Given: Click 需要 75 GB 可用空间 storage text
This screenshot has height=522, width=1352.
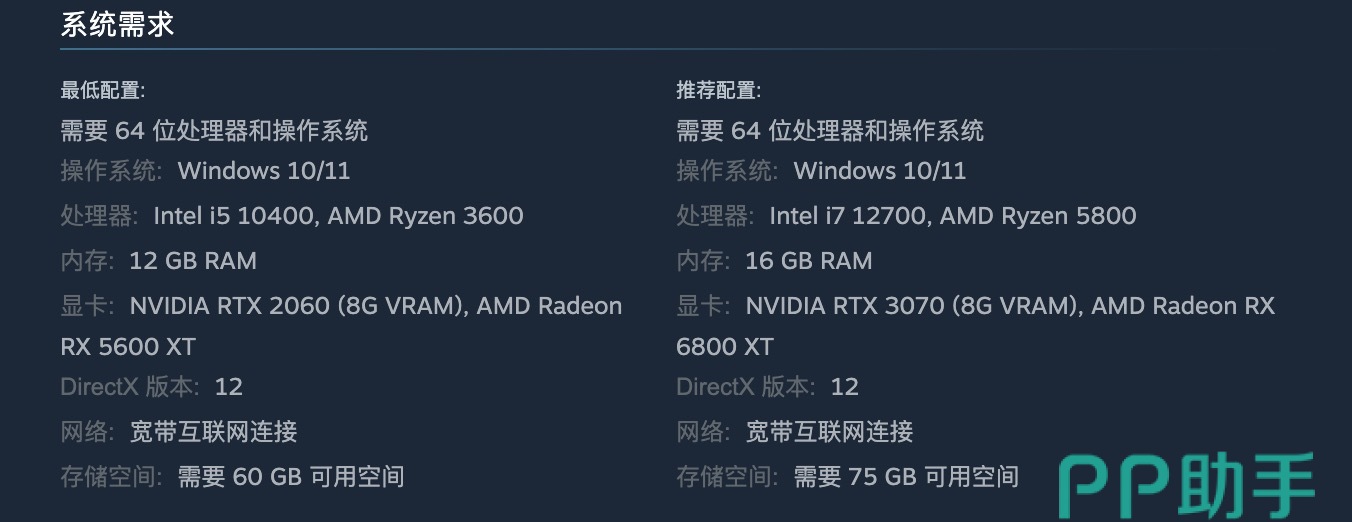Looking at the screenshot, I should pos(907,477).
